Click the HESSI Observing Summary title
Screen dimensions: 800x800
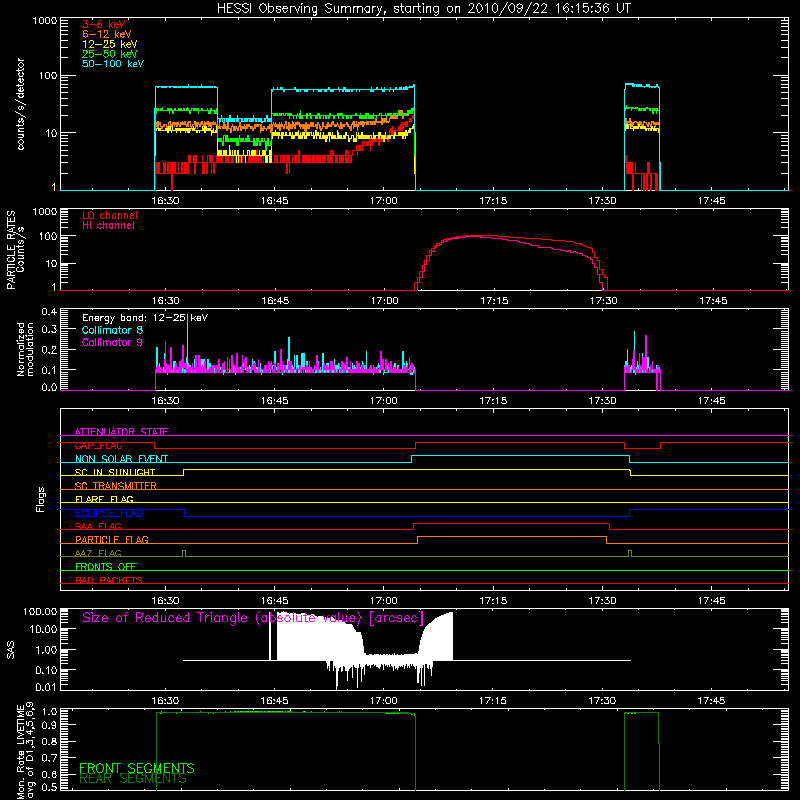pos(424,9)
